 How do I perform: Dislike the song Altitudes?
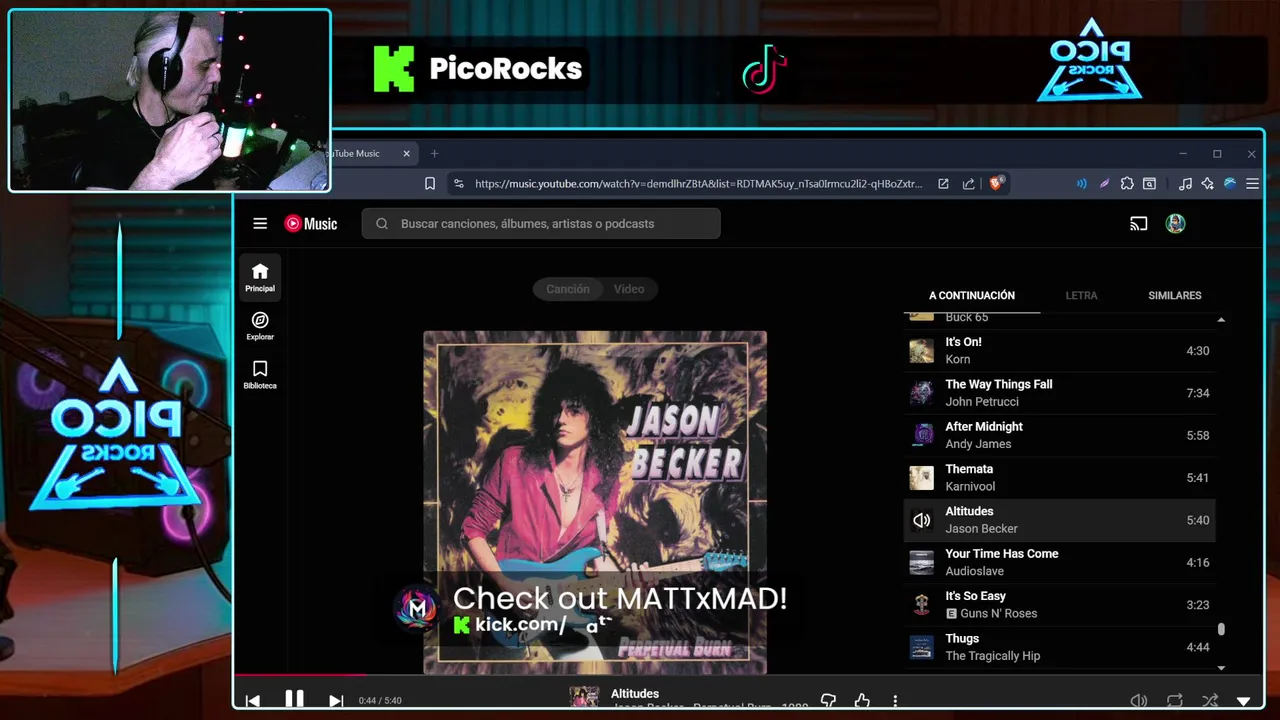[828, 701]
